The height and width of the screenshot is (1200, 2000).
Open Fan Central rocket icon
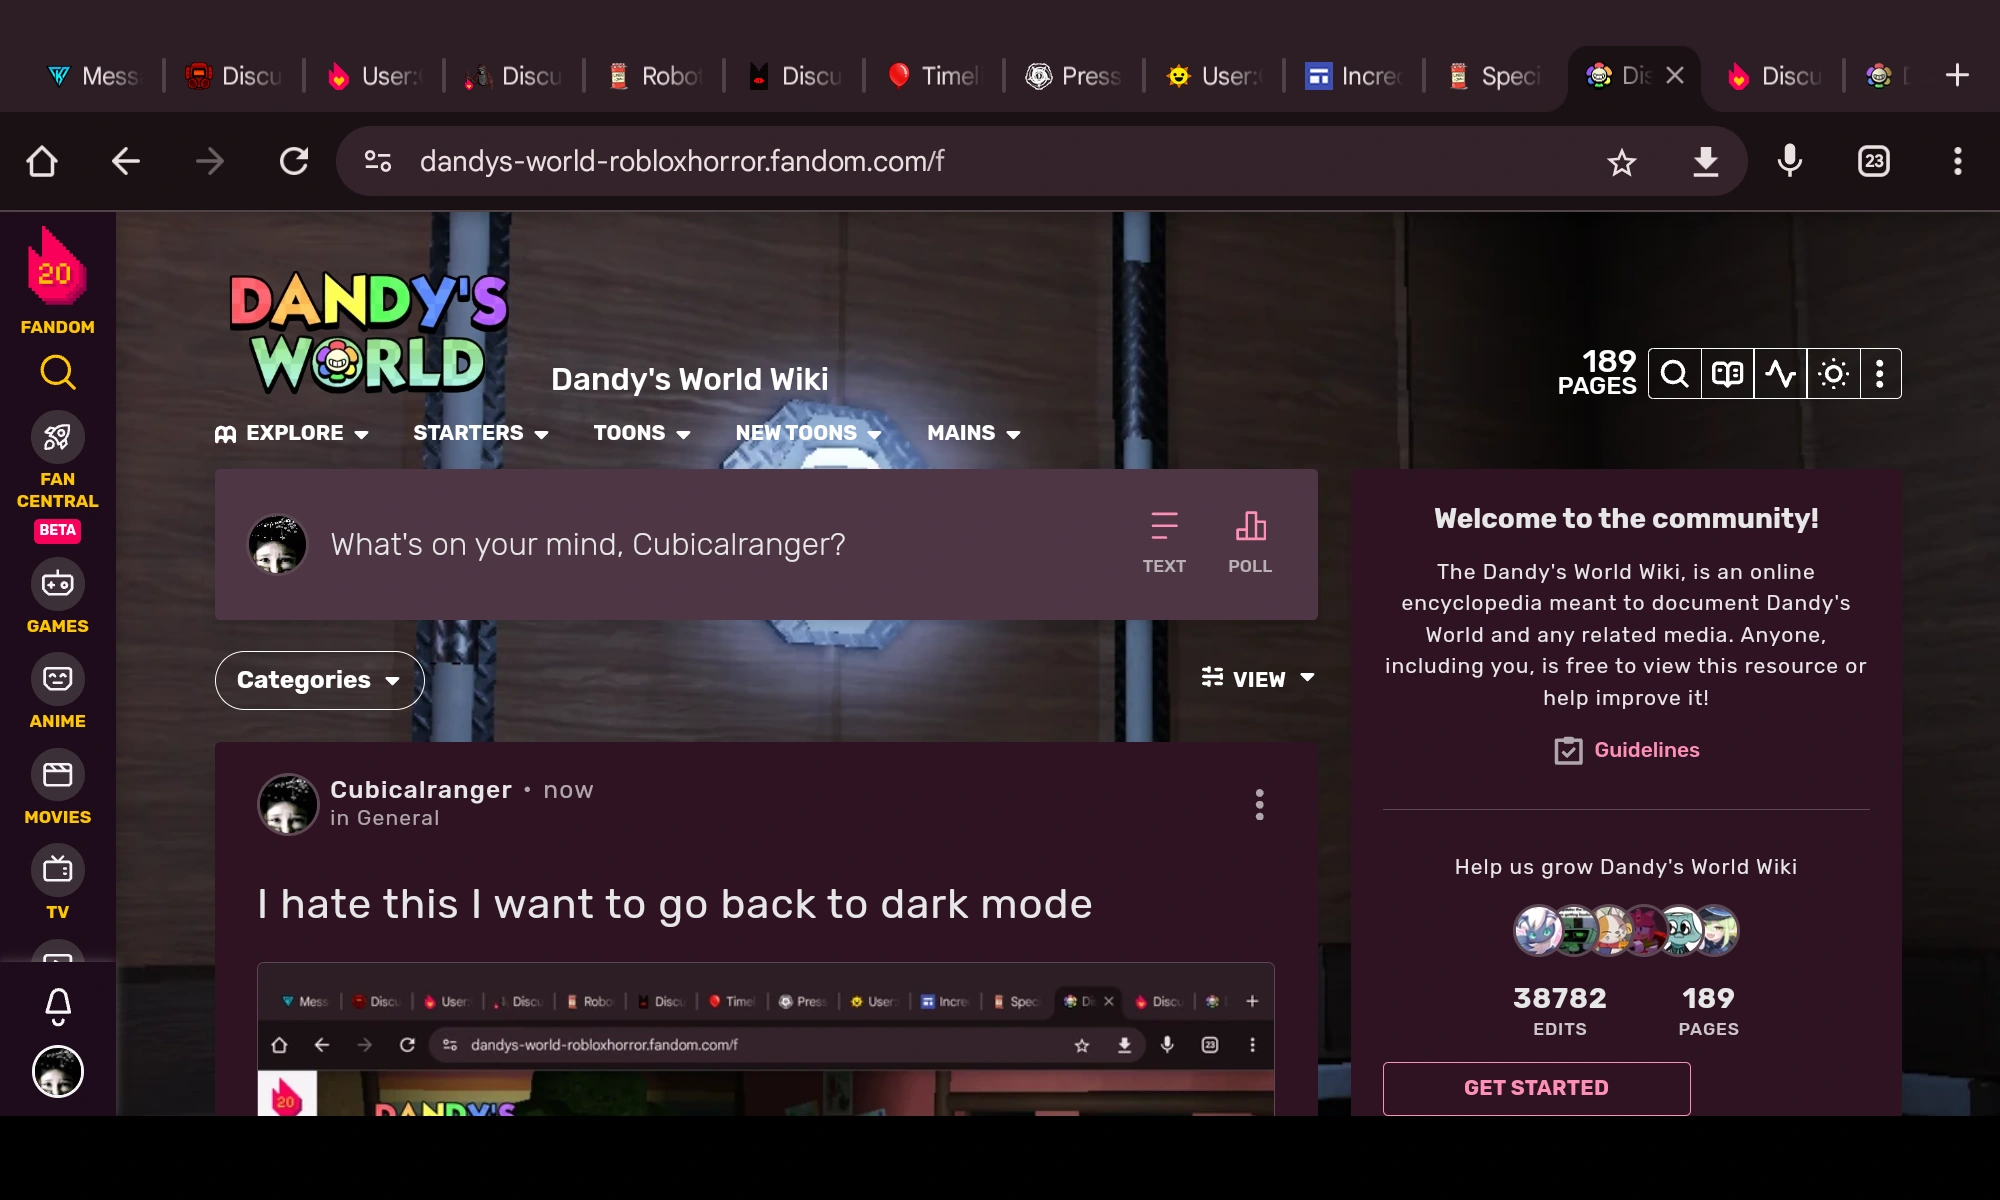point(57,437)
